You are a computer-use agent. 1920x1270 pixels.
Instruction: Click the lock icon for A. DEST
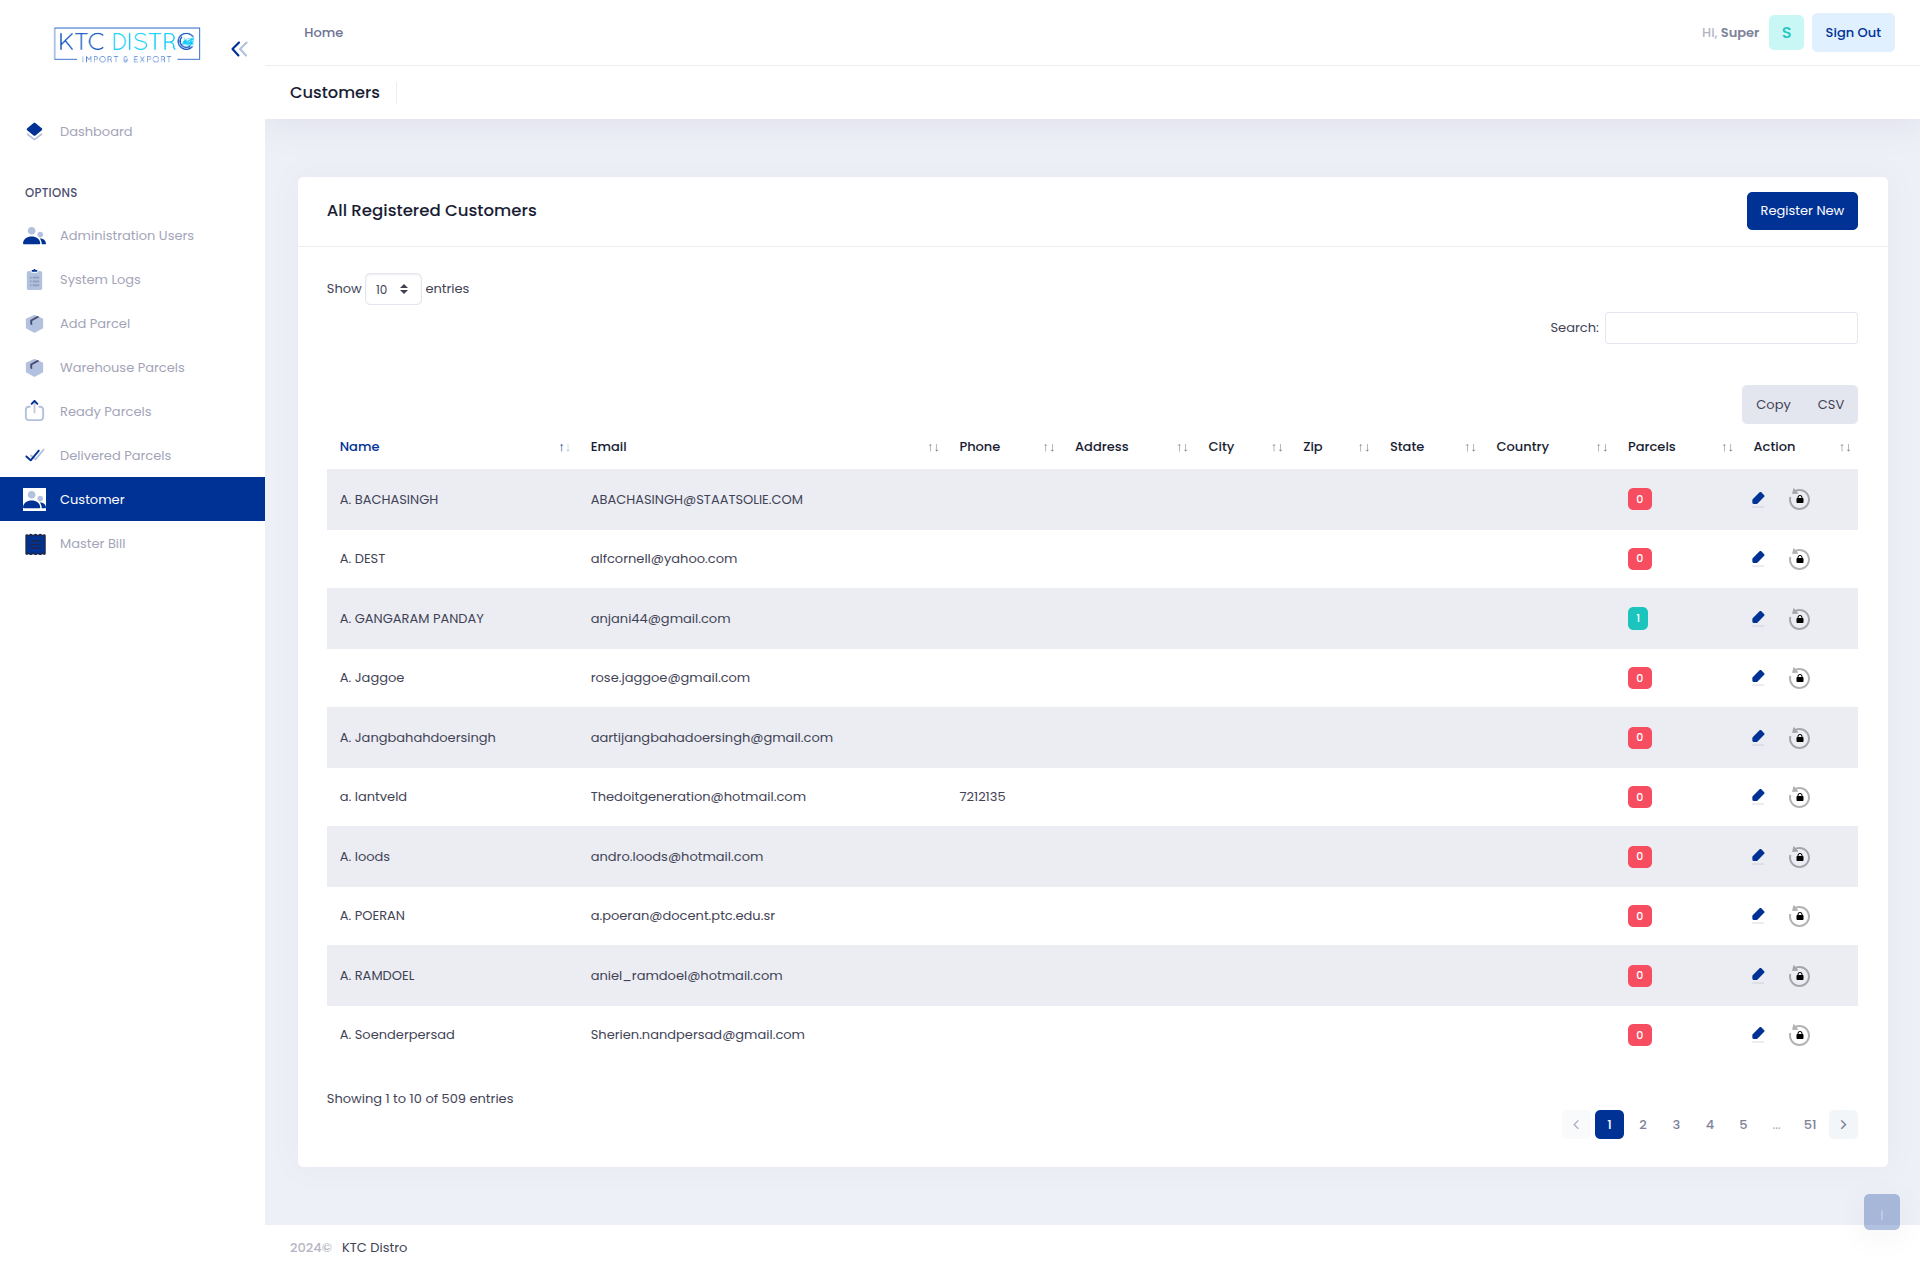(x=1800, y=559)
